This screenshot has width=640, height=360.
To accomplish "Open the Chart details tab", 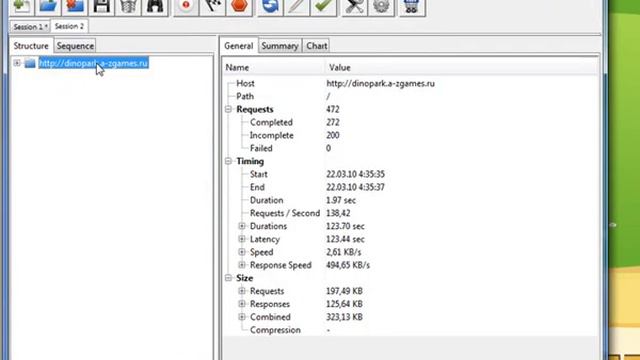I will pyautogui.click(x=317, y=46).
